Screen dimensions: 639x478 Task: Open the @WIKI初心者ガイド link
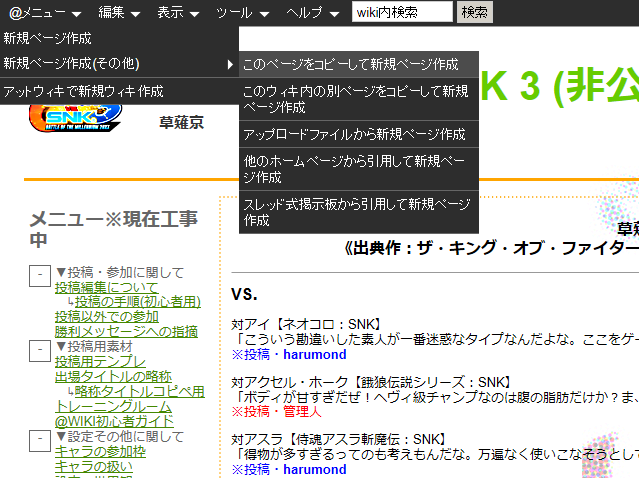(x=114, y=421)
